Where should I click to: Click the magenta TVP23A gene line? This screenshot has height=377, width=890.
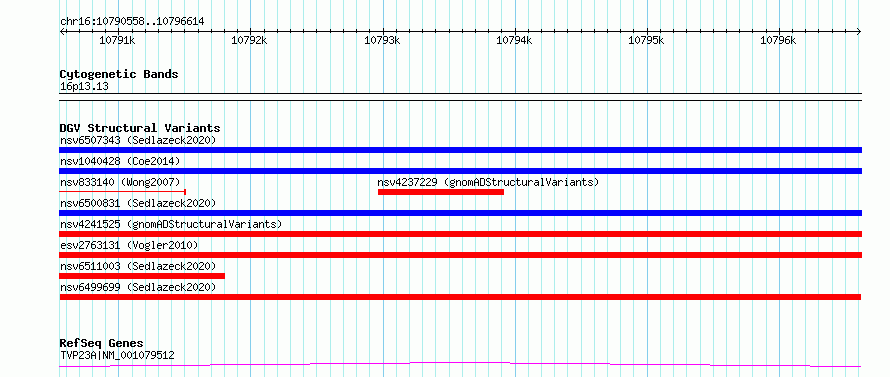[x=460, y=364]
